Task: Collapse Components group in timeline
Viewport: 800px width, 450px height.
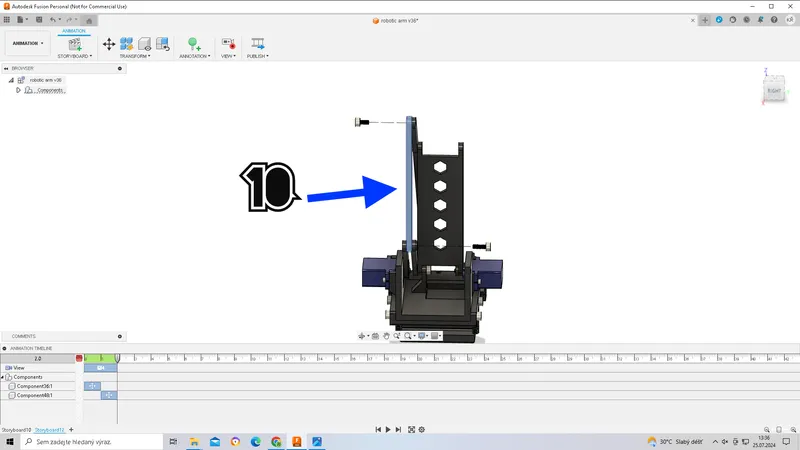Action: click(3, 377)
